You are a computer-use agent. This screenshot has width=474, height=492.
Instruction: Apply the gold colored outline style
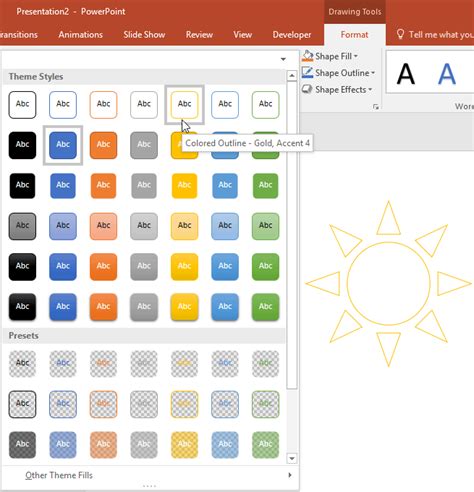[x=184, y=105]
